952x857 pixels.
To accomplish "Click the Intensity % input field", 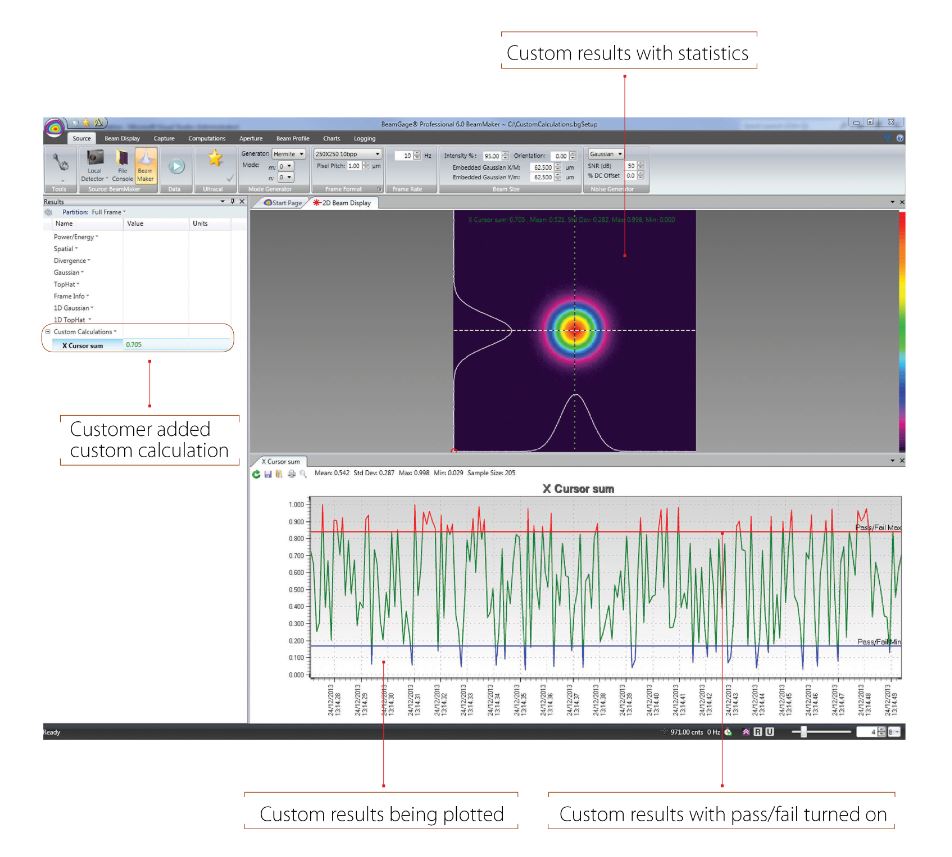I will (492, 156).
